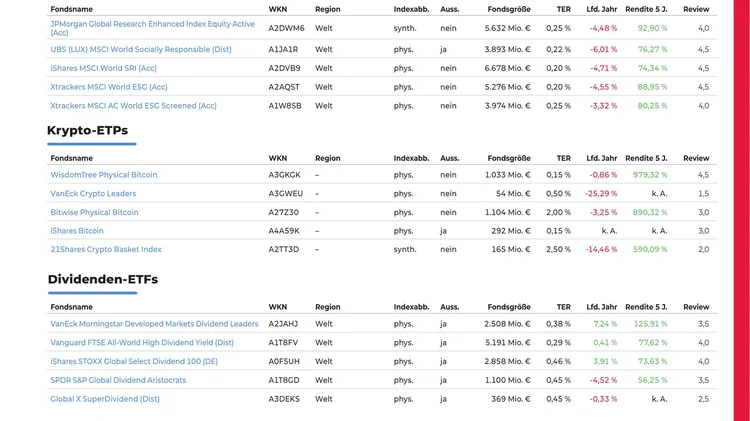Screen dimensions: 750x421
Task: Select WKN value A3GKGK
Action: (284, 175)
